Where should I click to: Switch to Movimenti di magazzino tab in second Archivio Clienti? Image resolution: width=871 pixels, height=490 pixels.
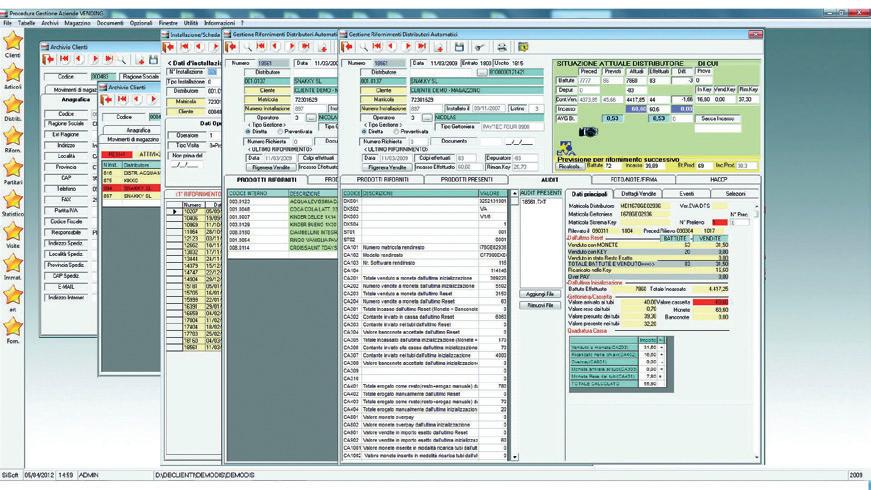133,139
